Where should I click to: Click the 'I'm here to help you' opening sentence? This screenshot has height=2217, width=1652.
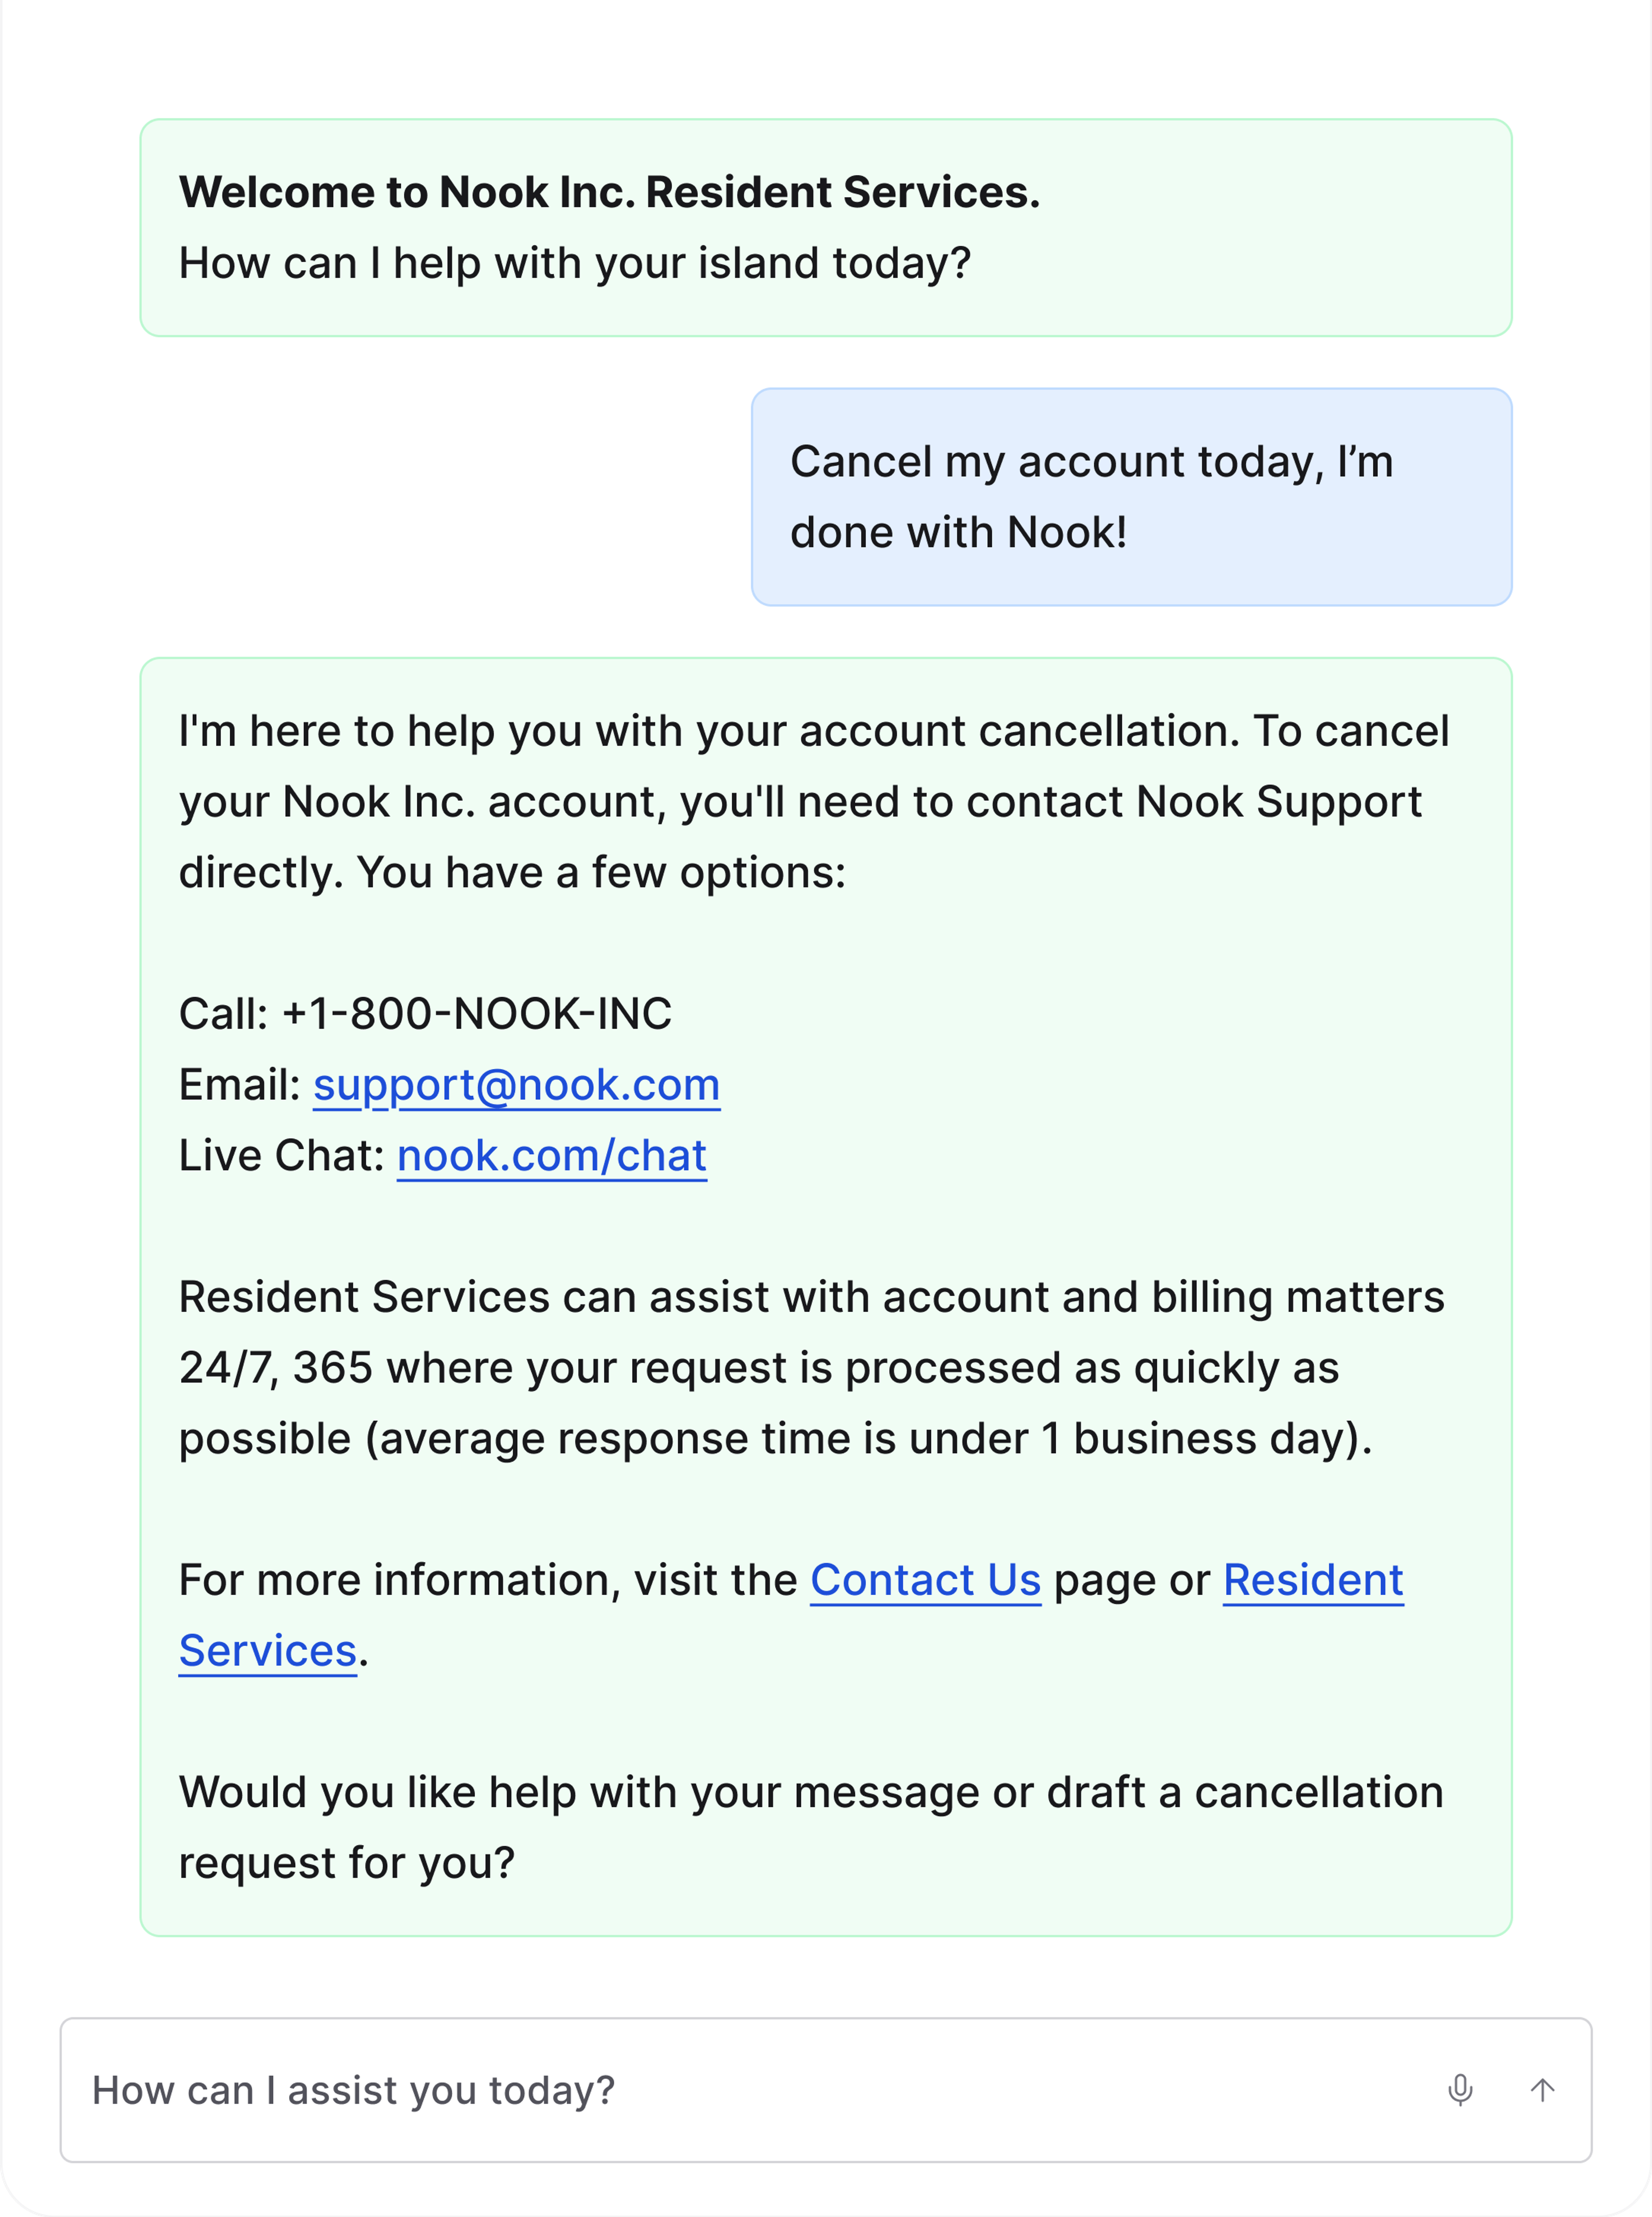coord(709,731)
